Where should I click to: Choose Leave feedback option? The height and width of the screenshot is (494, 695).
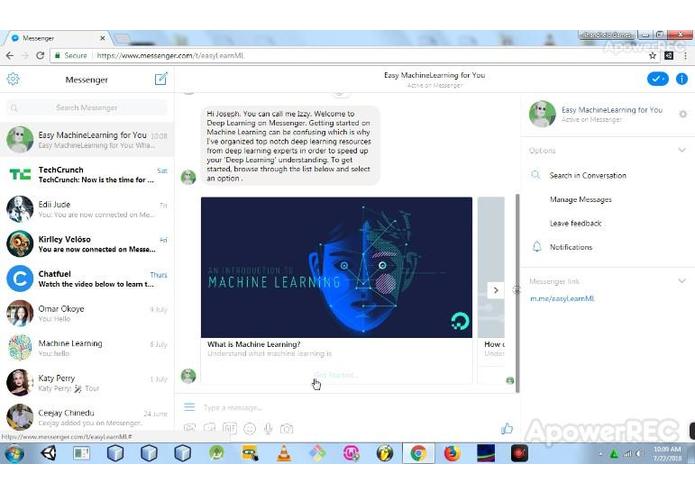tap(575, 223)
